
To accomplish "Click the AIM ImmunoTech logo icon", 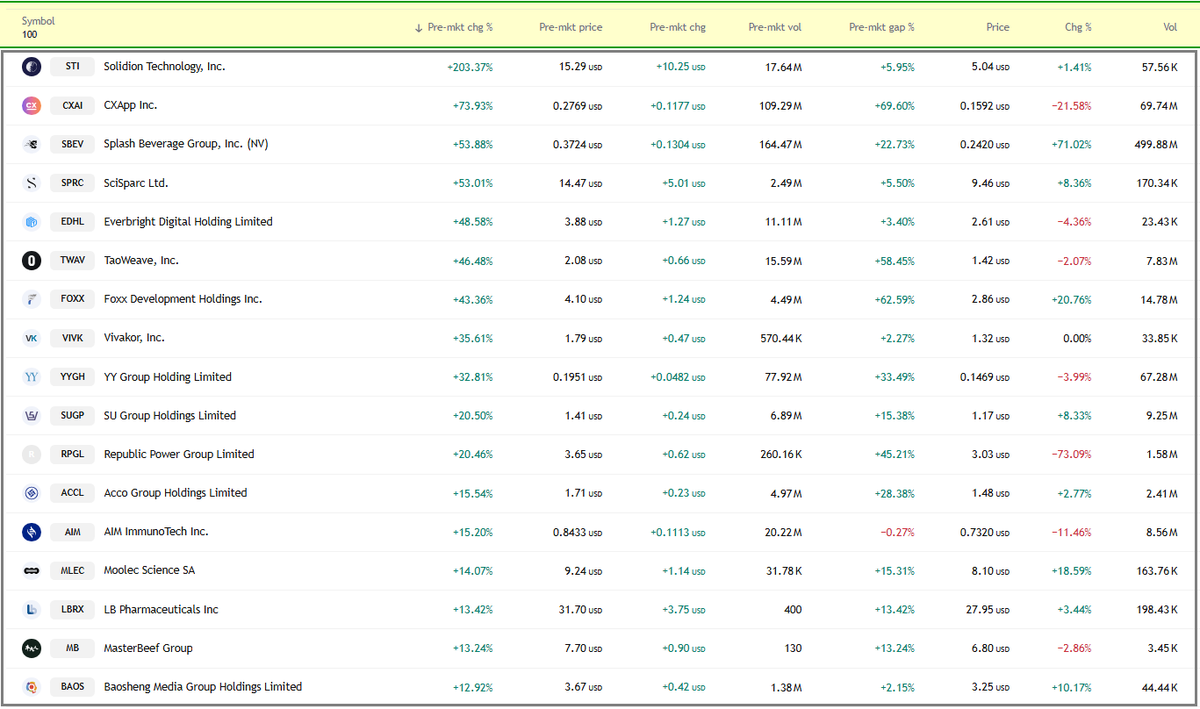I will pyautogui.click(x=32, y=532).
